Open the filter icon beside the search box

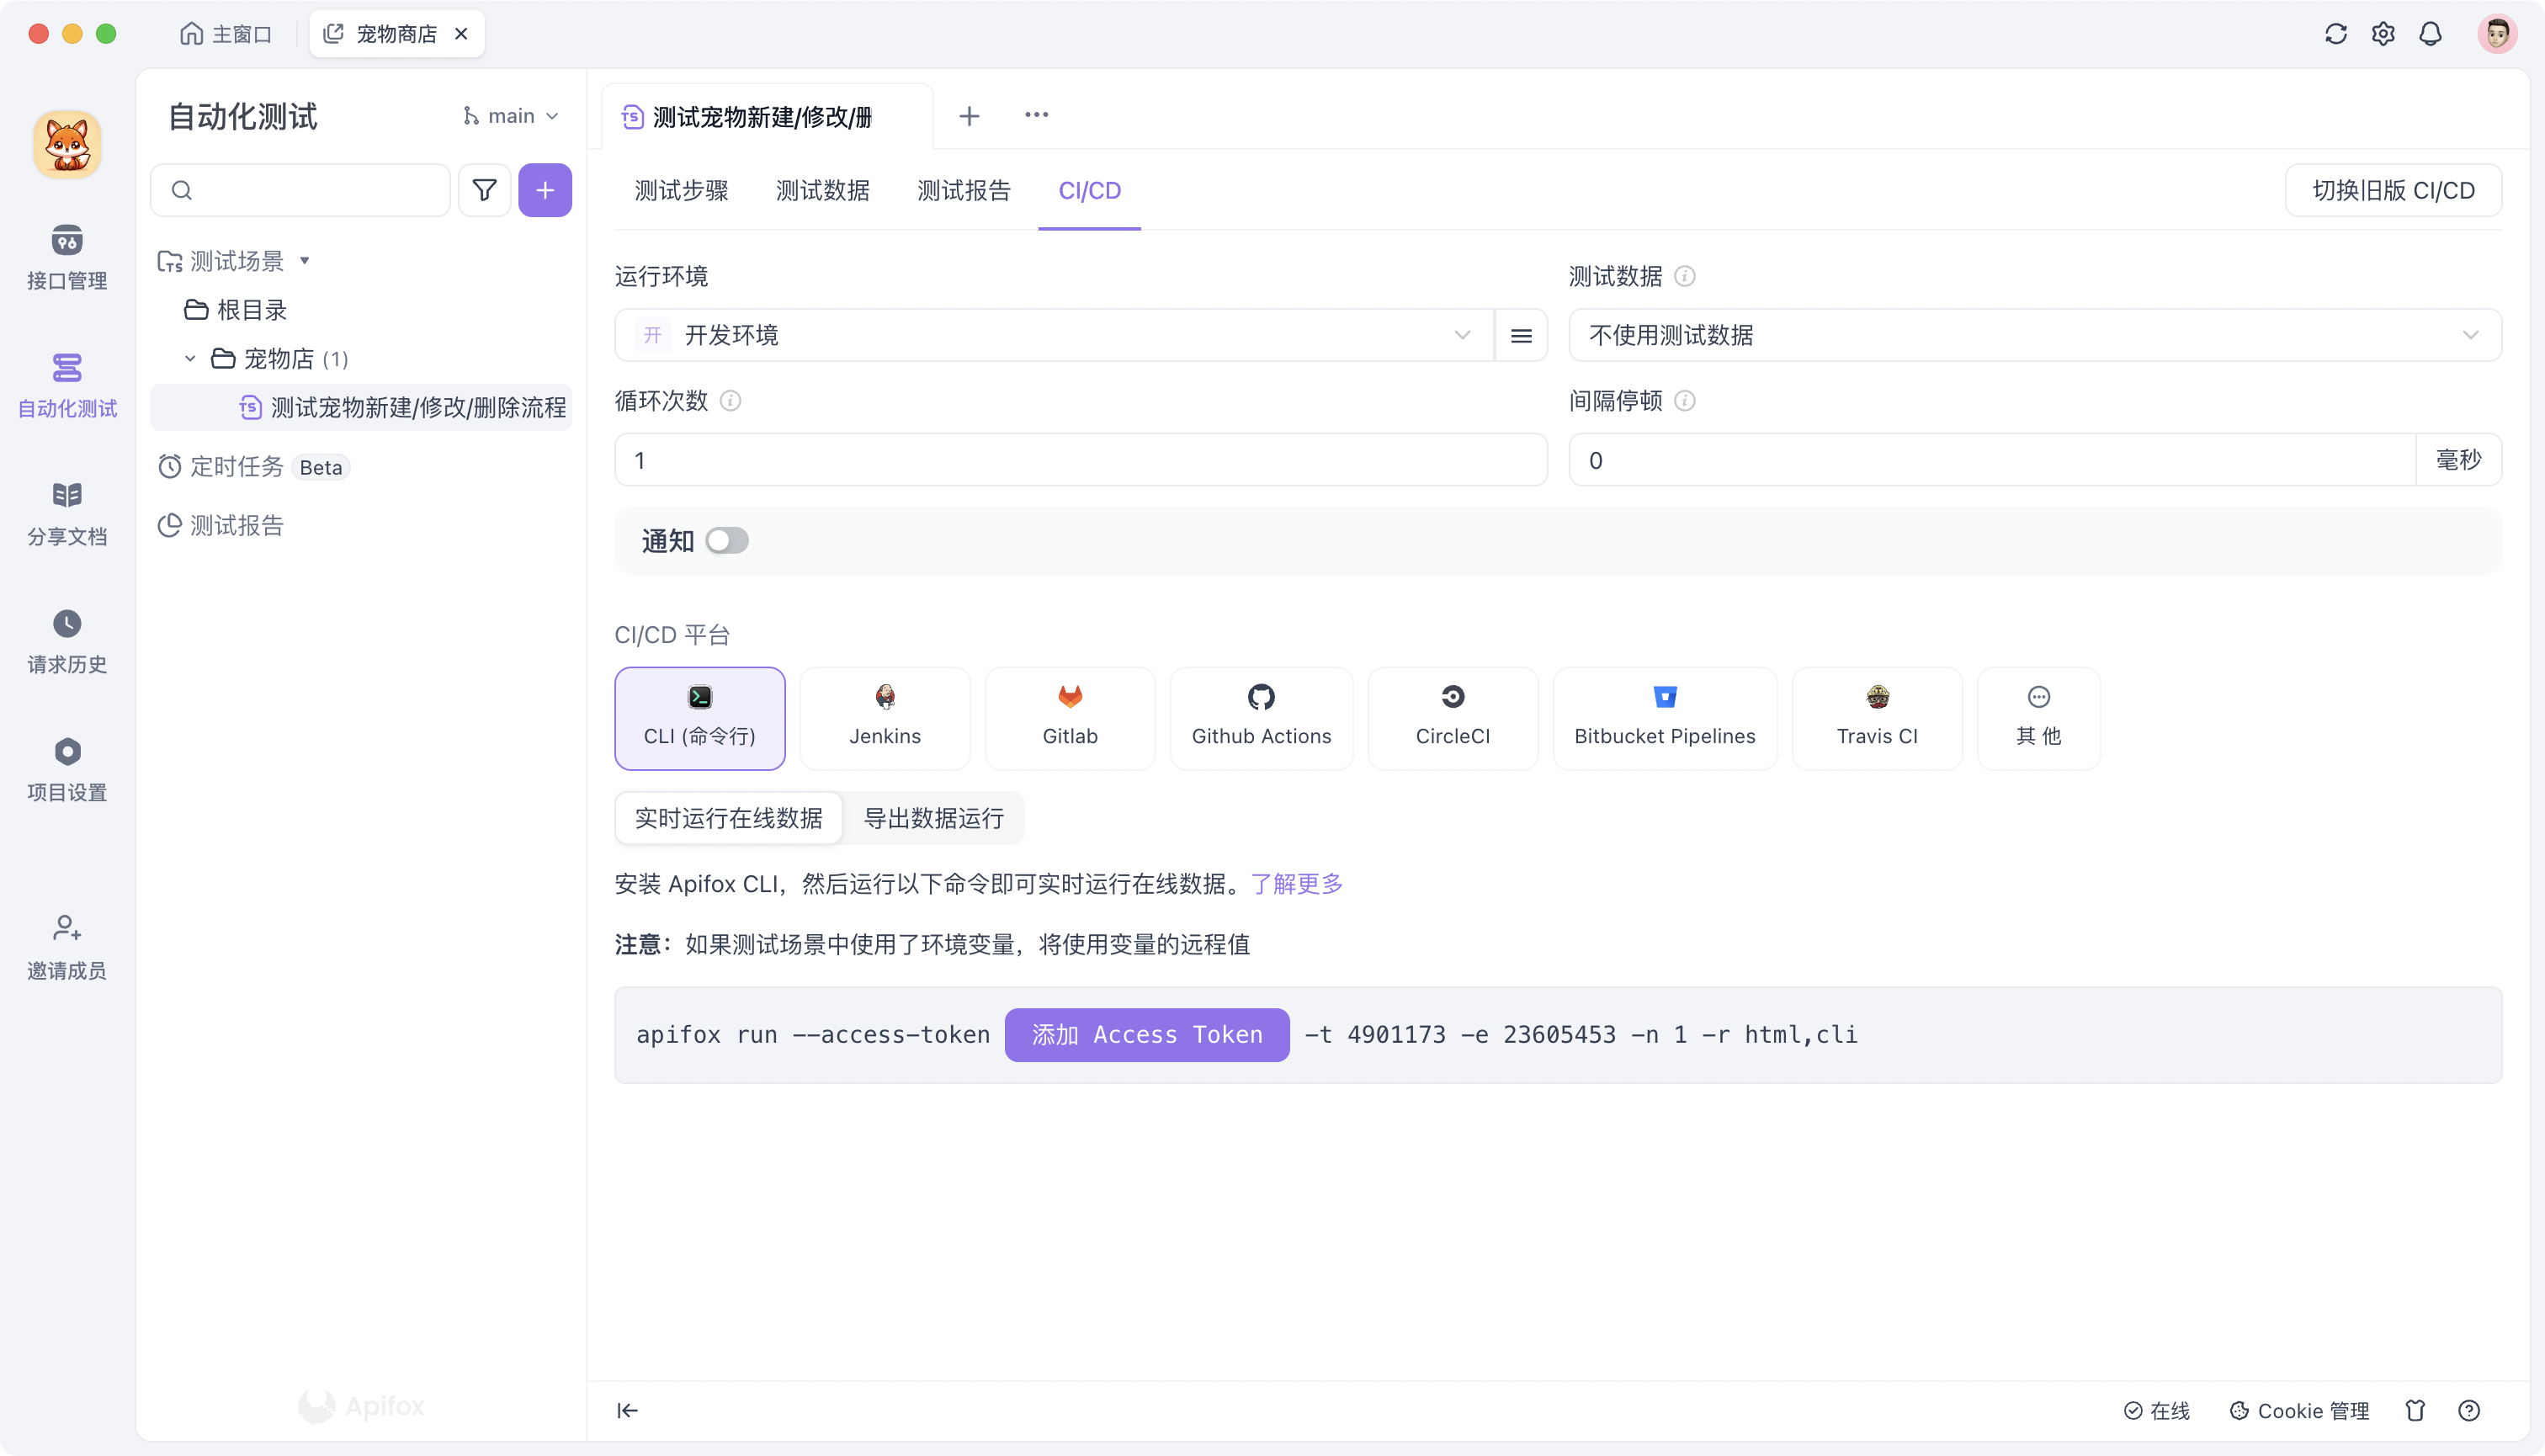[x=483, y=190]
